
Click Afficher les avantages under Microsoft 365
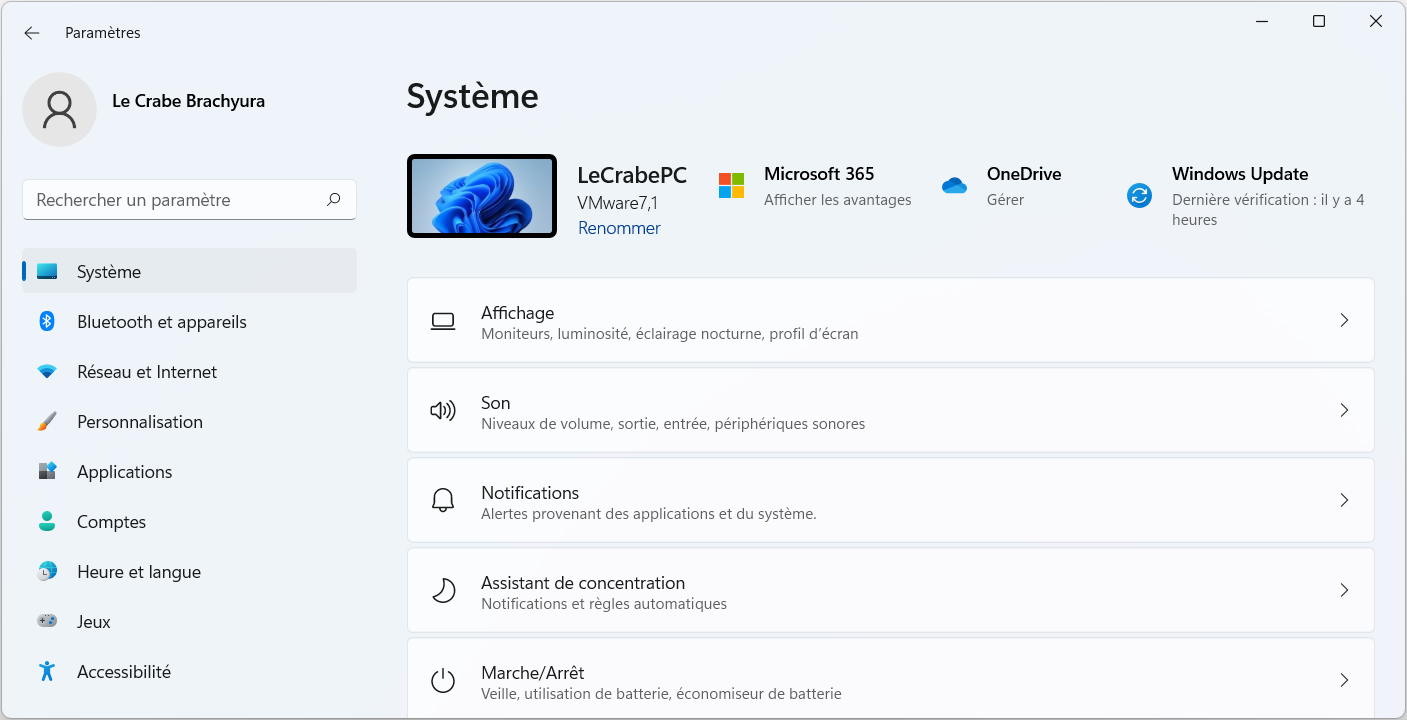point(837,200)
